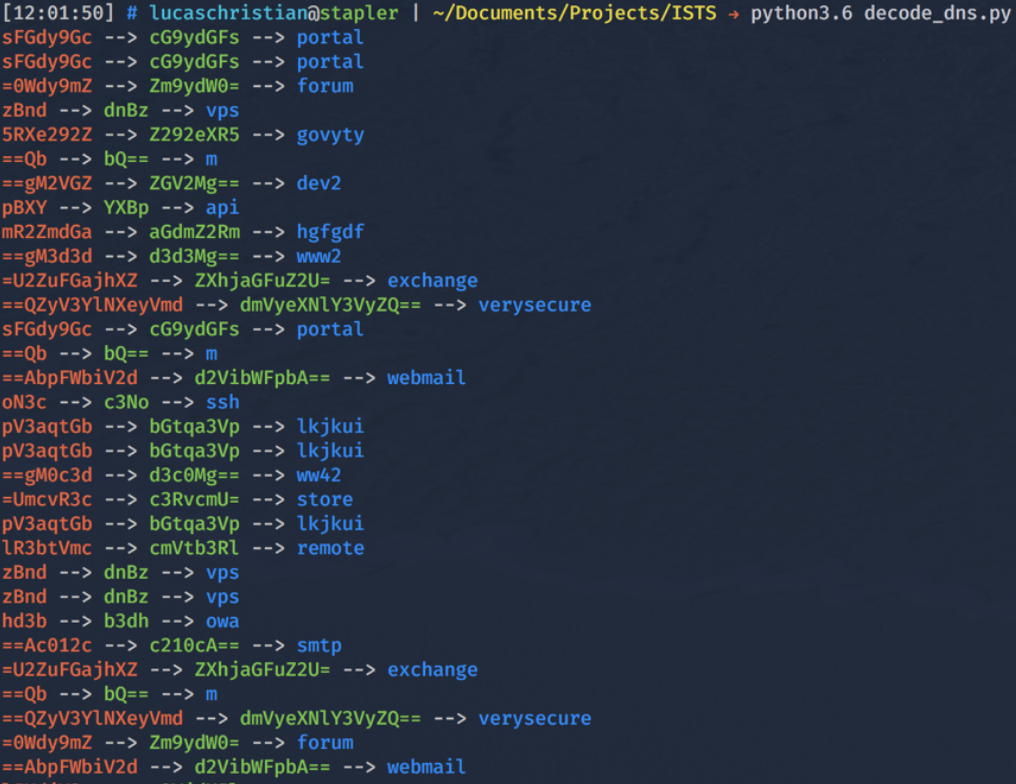The image size is (1016, 784).
Task: Click the decoded hostname forum
Action: (323, 86)
